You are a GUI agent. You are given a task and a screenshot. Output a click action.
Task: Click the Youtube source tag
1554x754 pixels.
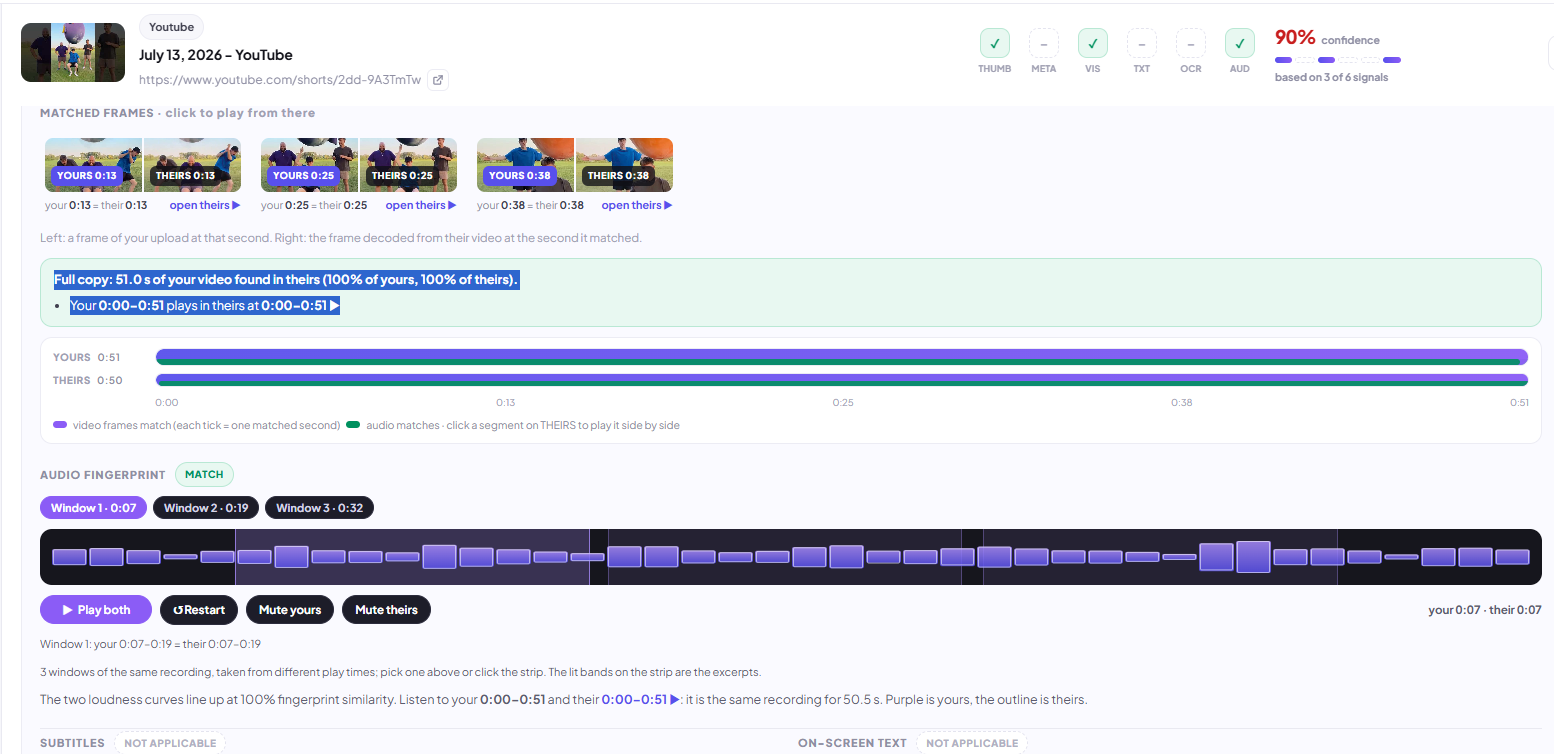(171, 27)
